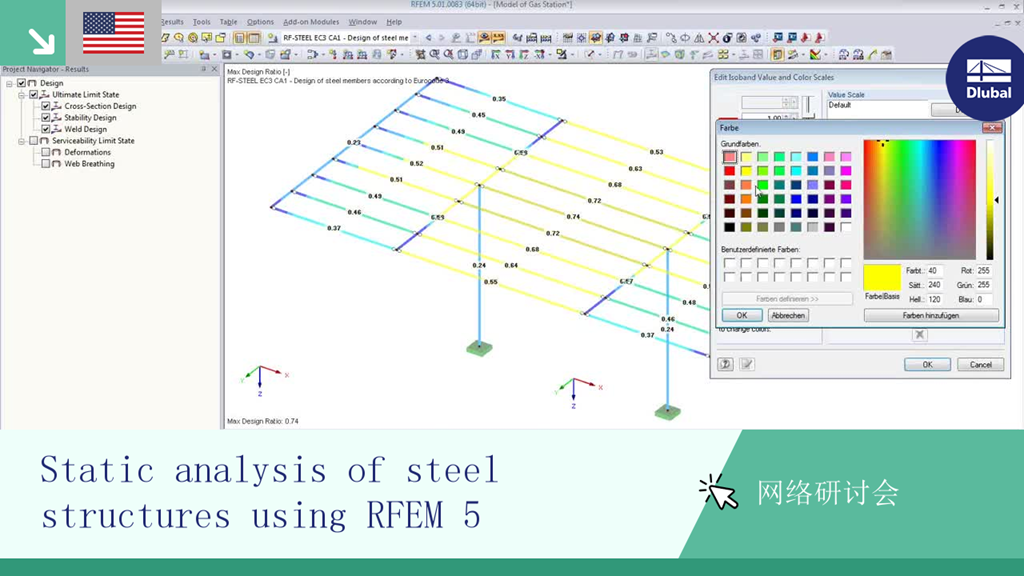Click the highlighted display panel icon in second toolbar
The image size is (1024, 576).
point(777,55)
